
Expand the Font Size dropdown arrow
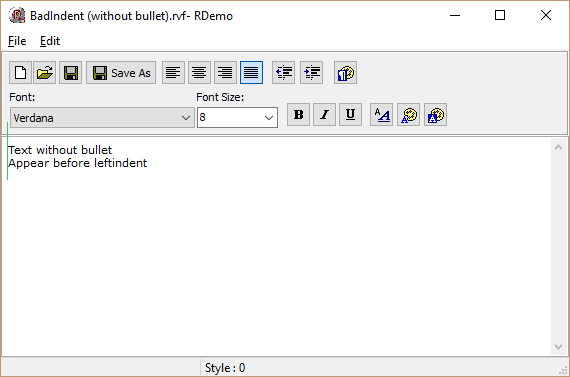269,117
